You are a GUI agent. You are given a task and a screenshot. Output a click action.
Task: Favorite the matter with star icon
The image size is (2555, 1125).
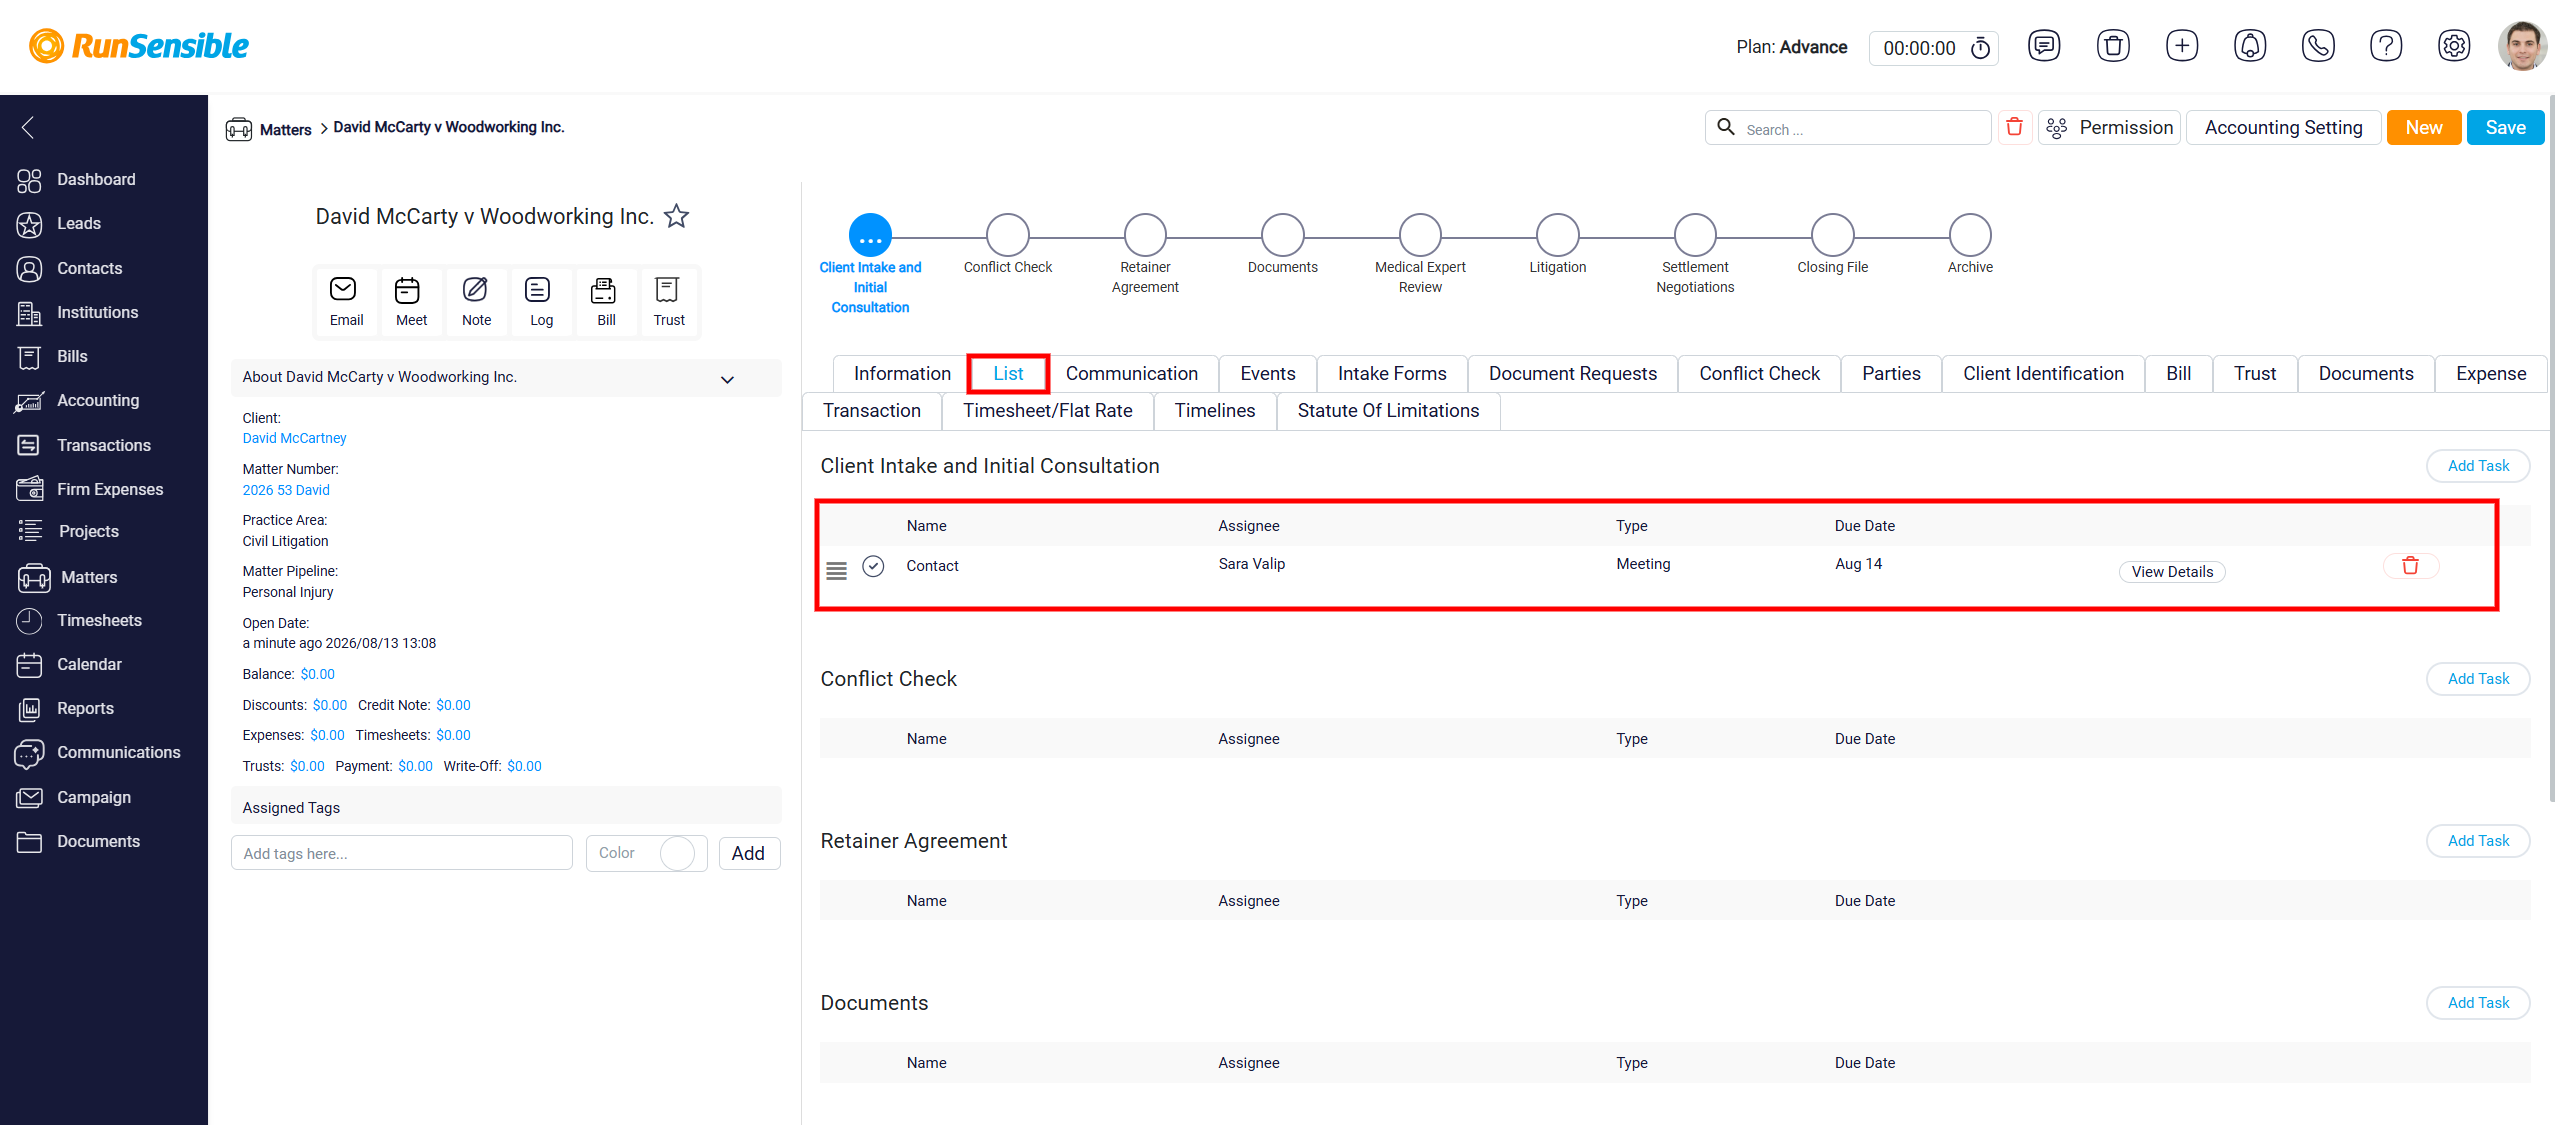click(677, 216)
